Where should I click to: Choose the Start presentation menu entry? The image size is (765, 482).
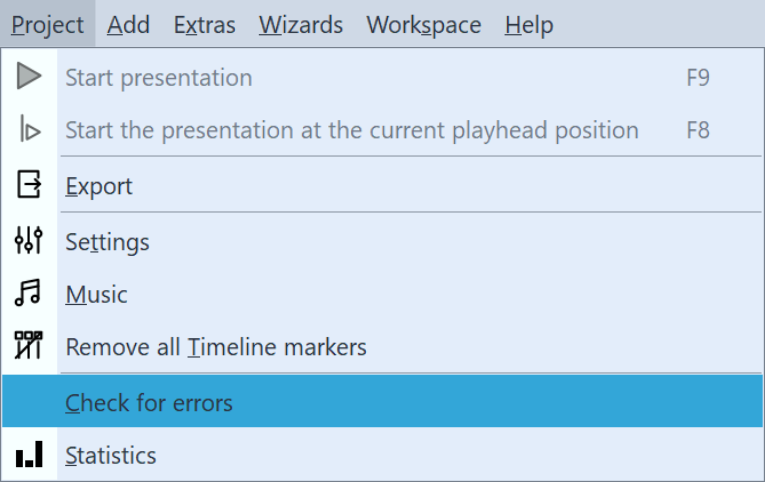(158, 77)
